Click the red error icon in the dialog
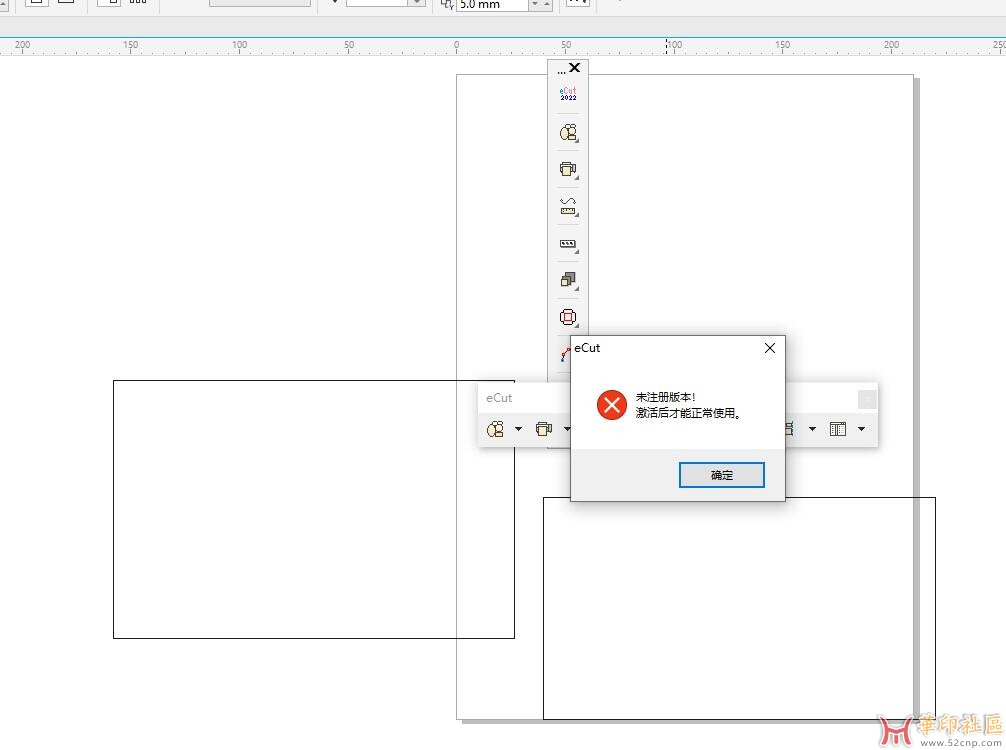1006x750 pixels. tap(611, 405)
